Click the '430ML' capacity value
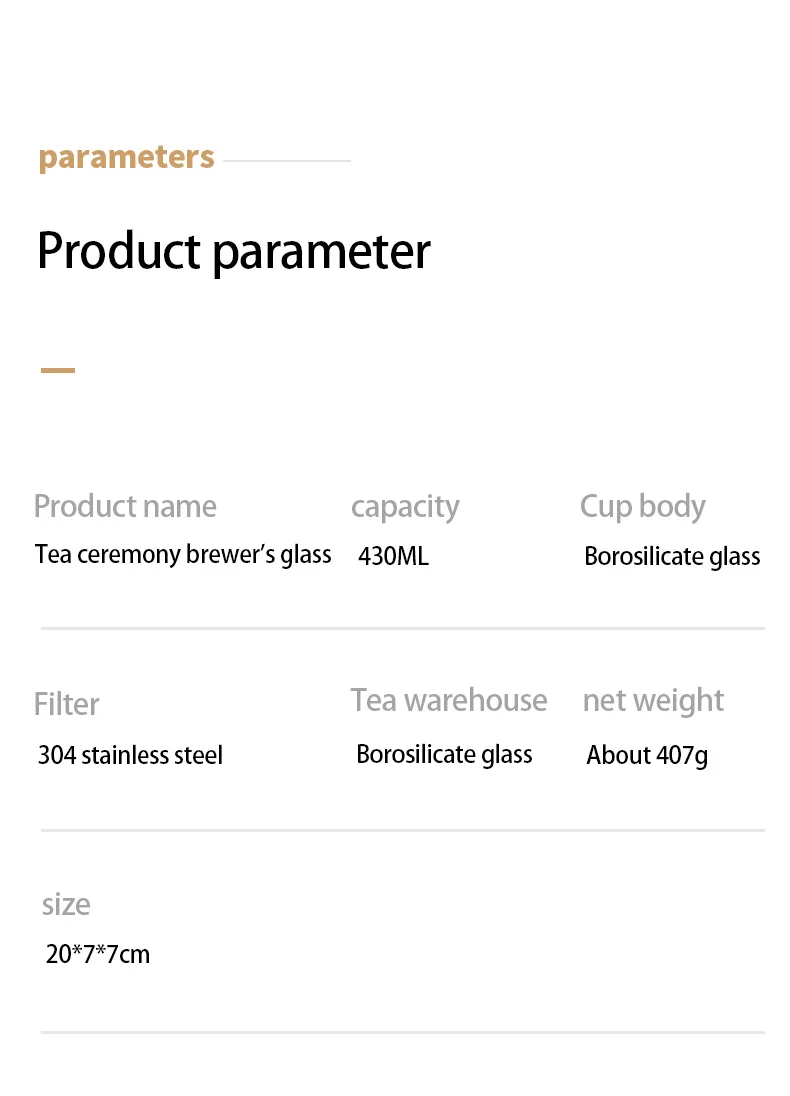The height and width of the screenshot is (1096, 790). [394, 556]
